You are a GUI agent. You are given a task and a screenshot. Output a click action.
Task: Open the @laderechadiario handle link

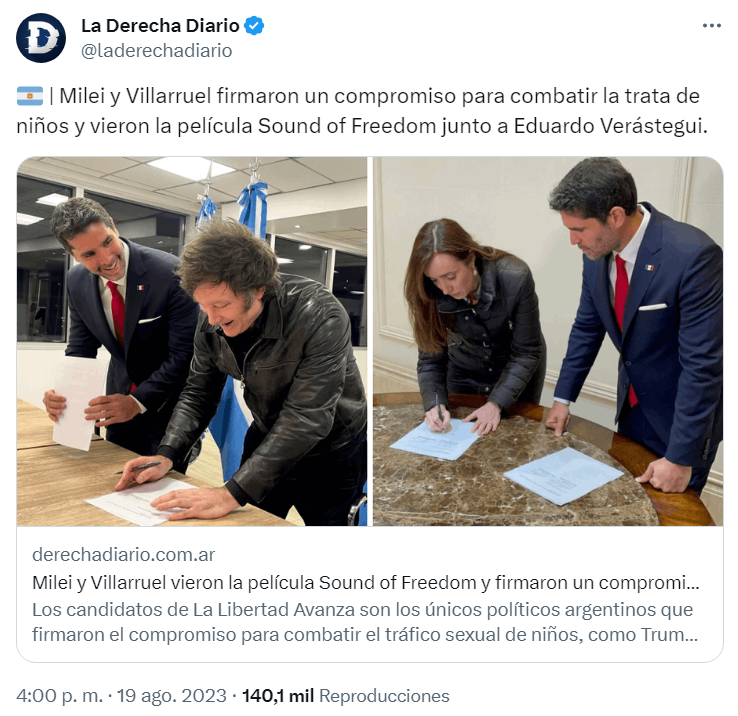(157, 50)
